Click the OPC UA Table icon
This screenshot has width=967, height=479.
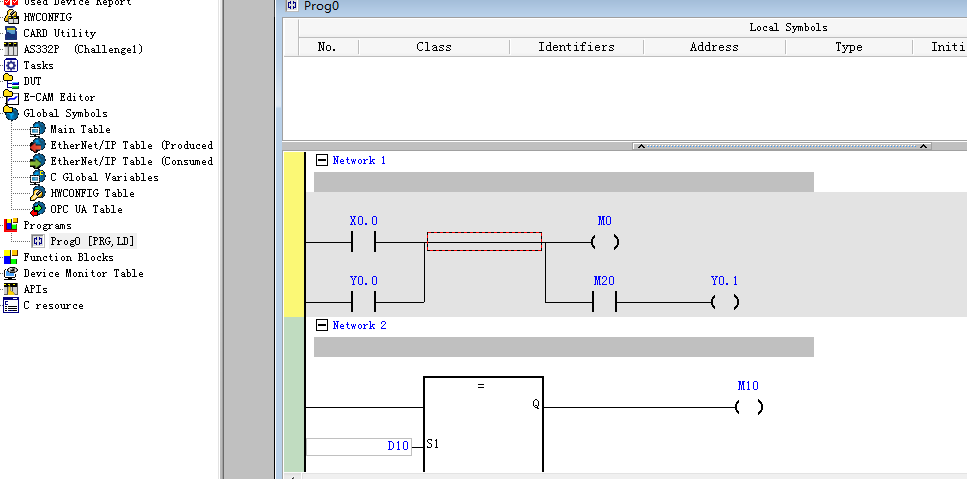pos(38,209)
